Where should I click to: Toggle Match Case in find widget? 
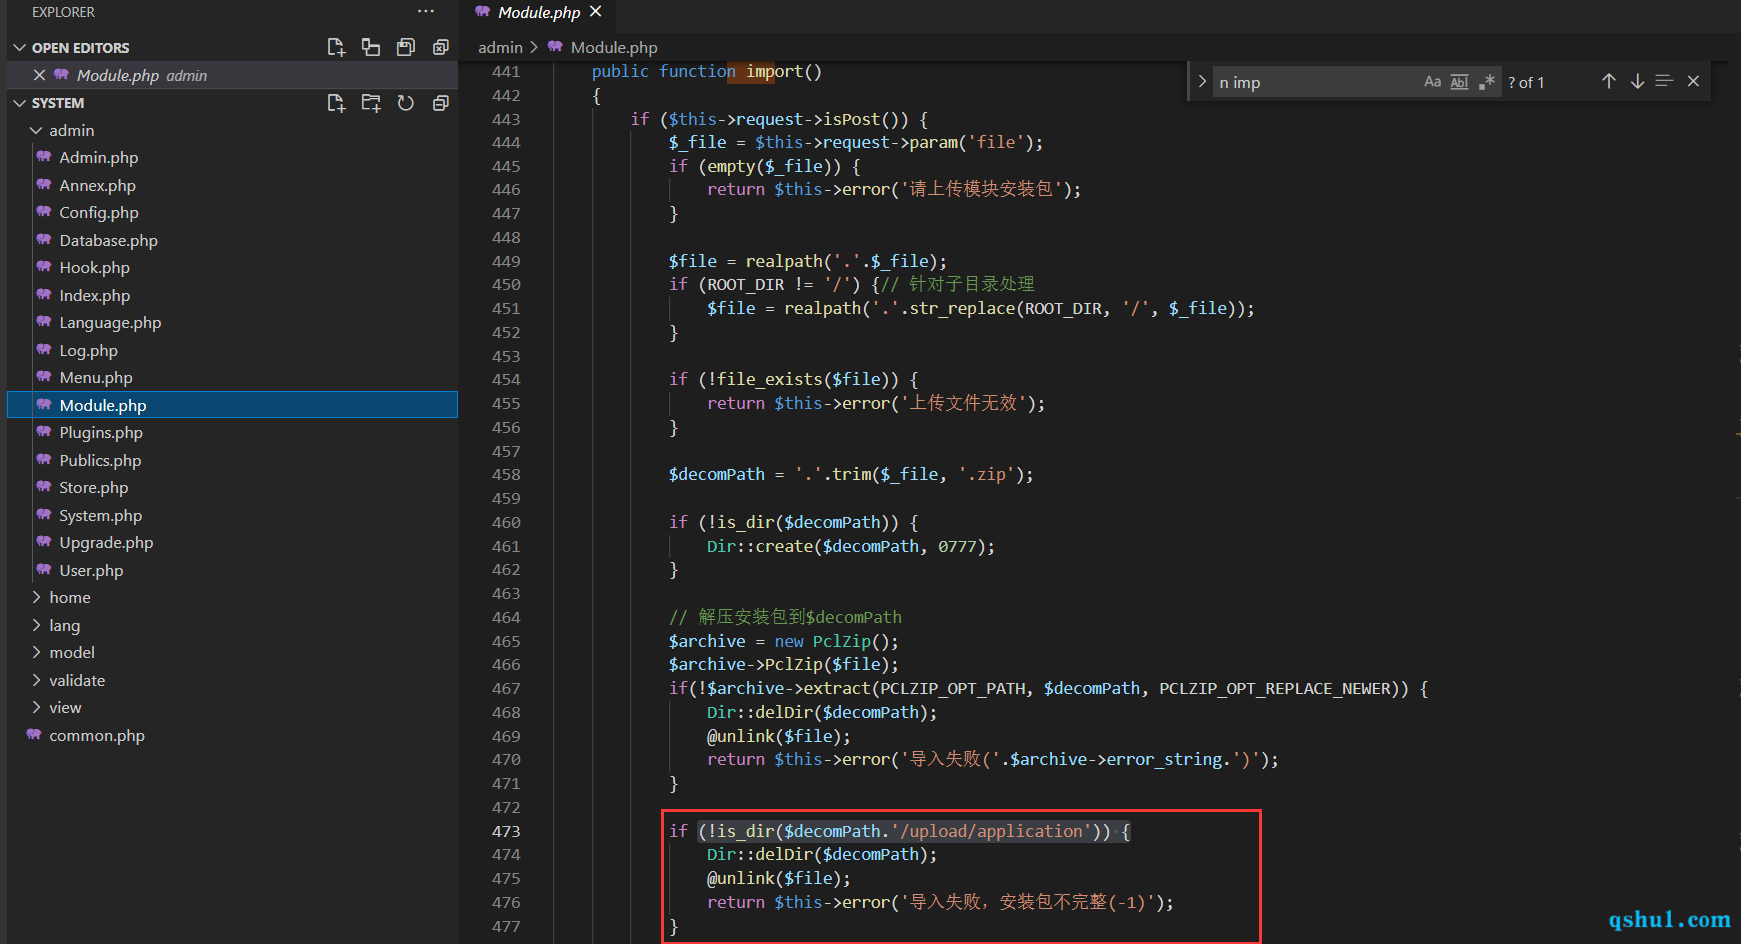pyautogui.click(x=1433, y=82)
